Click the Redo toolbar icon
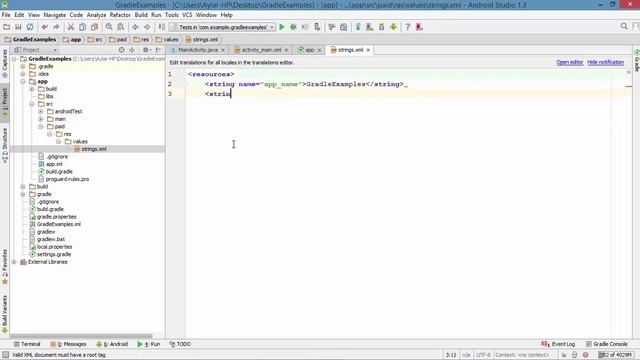Screen dimensions: 640x360 coord(56,27)
